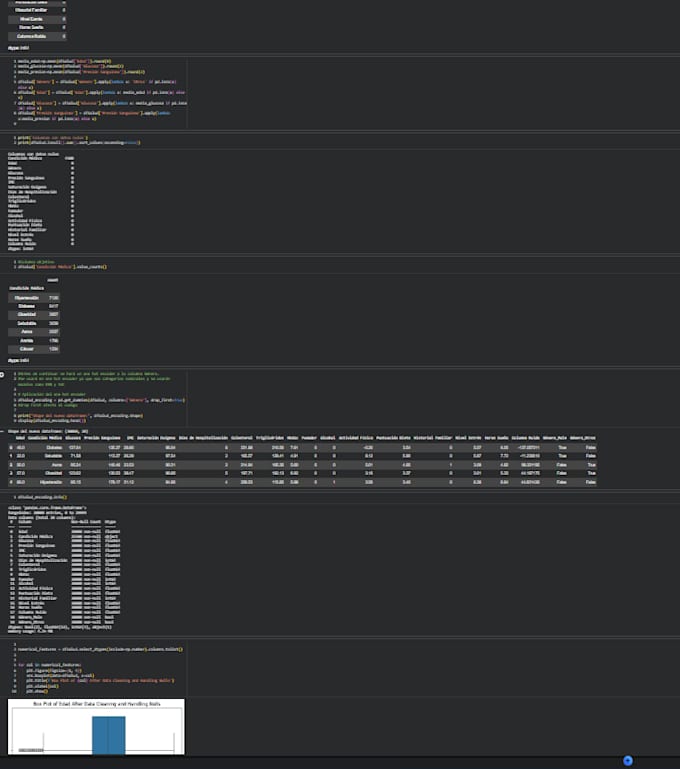Click the Columna Ruido column header
680x769 pixels.
click(x=526, y=438)
